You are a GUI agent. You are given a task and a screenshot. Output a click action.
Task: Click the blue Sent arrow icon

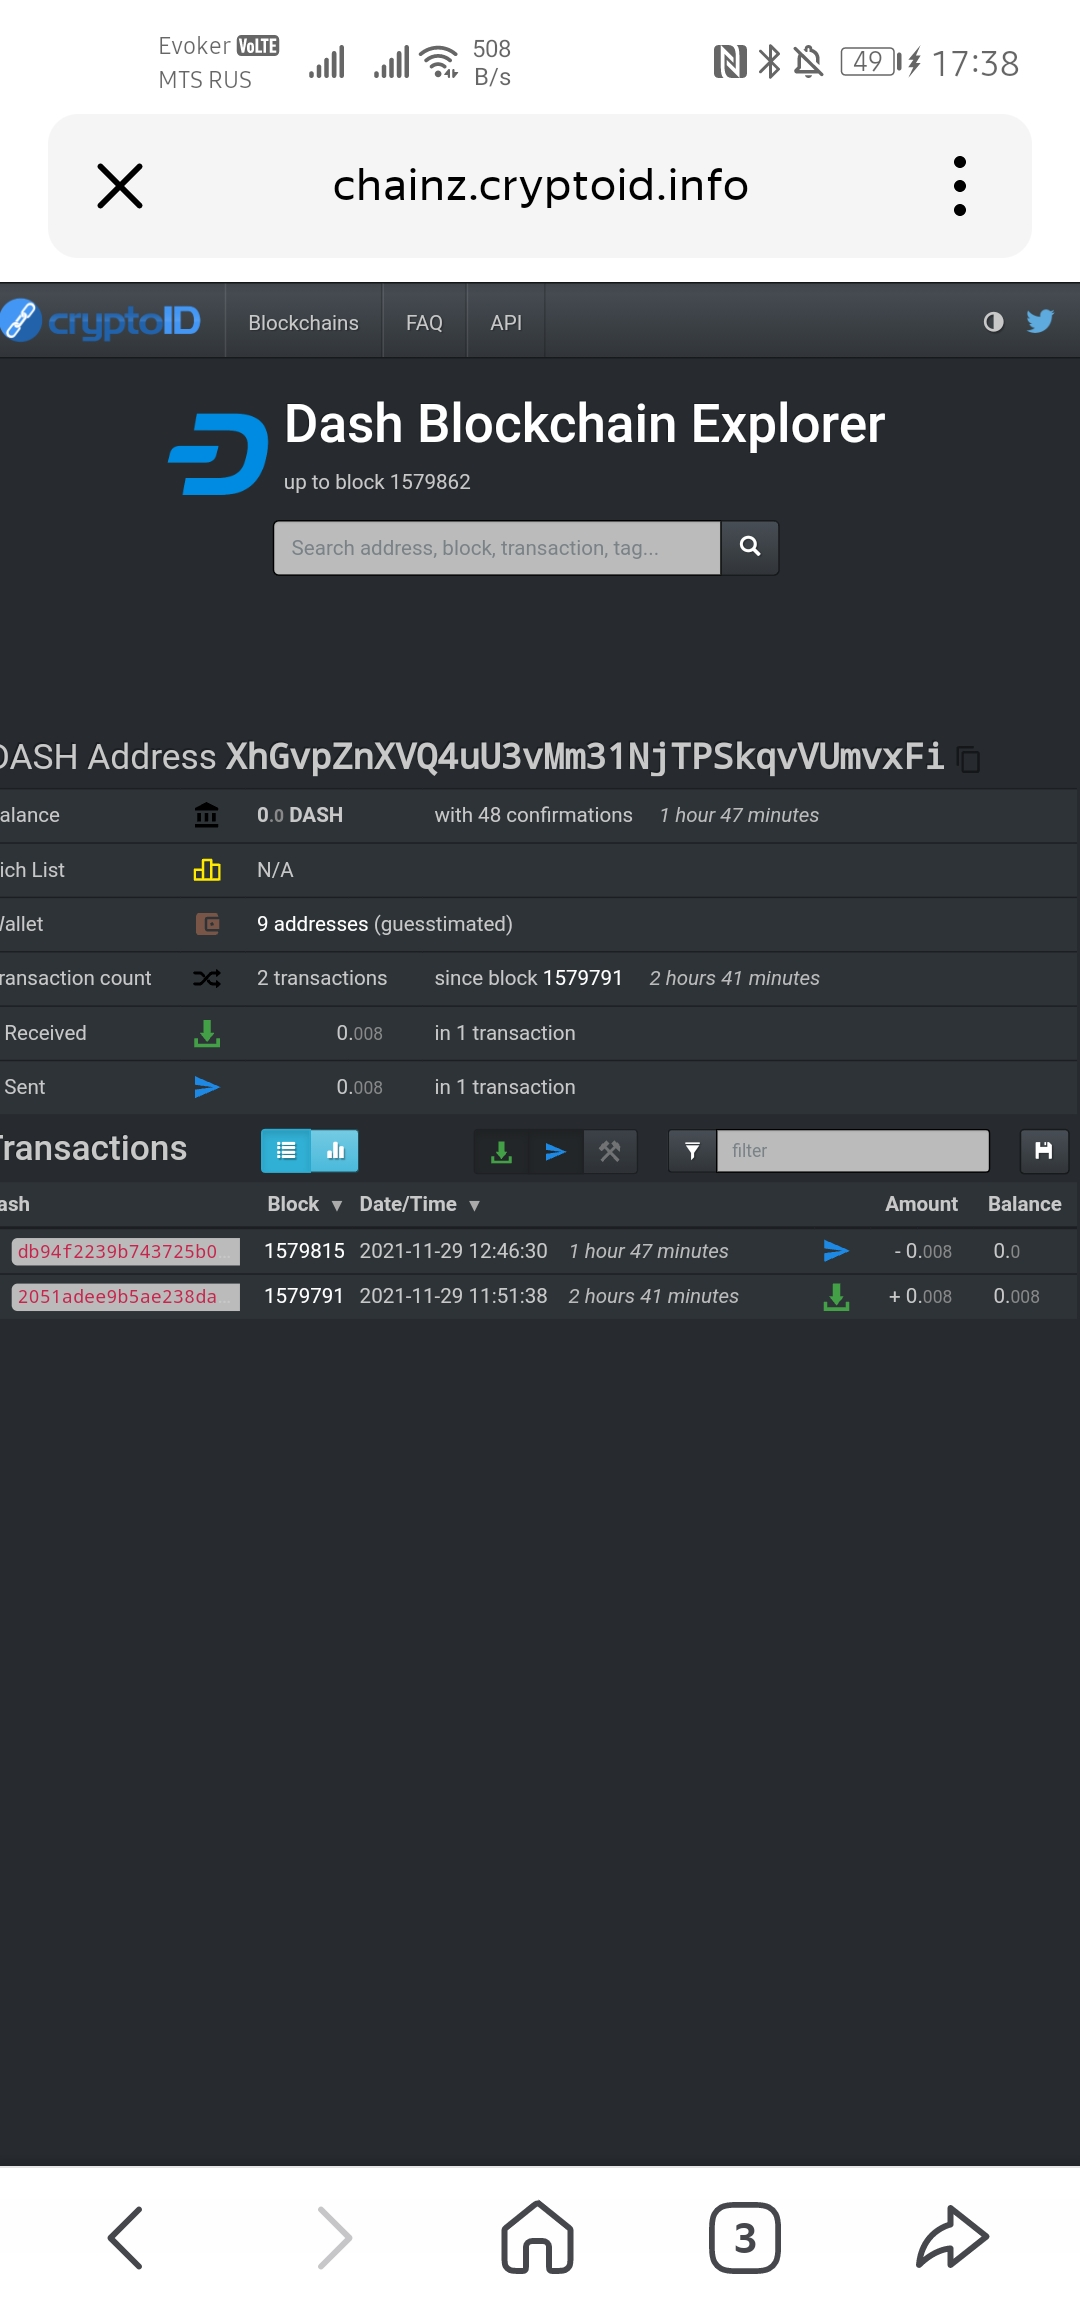click(207, 1087)
